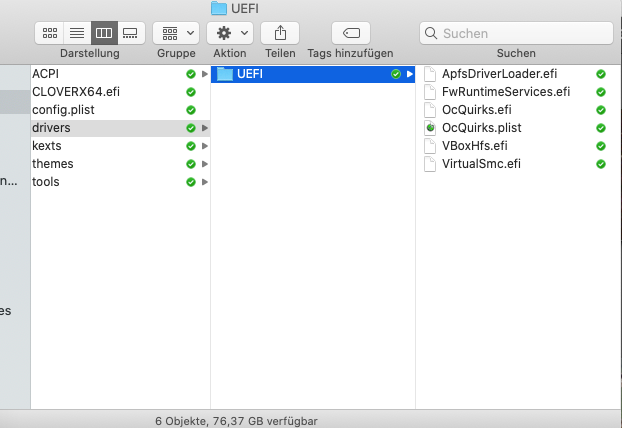Screen dimensions: 622x428
Task: Click sync badge next to FwRuntimeServices.efi
Action: point(601,92)
